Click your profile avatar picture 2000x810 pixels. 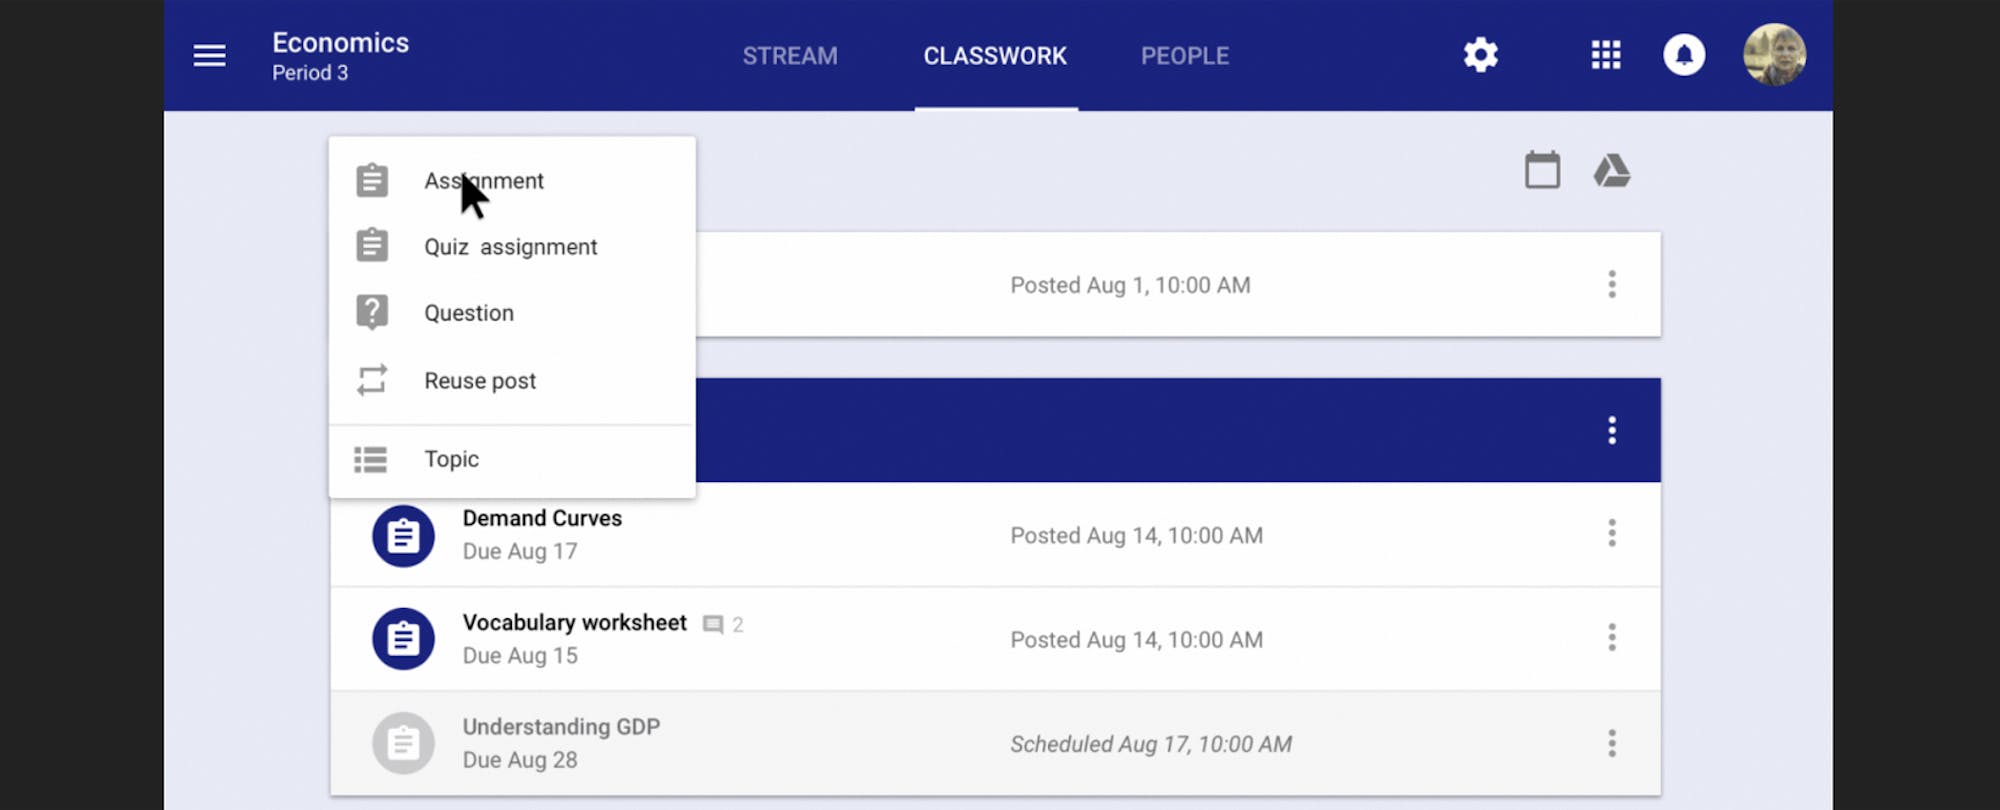[1774, 55]
